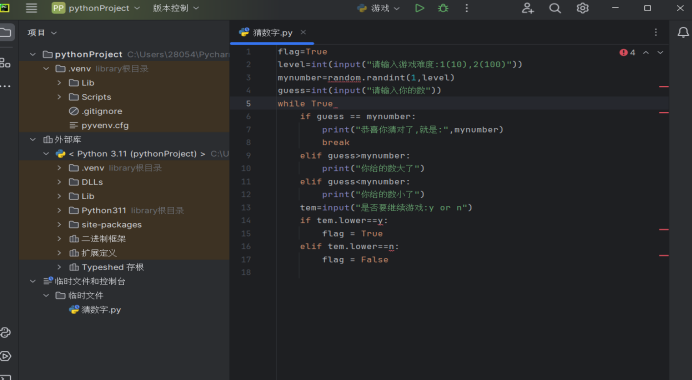Open the pythonProject name dropdown
692x380 pixels.
96,8
